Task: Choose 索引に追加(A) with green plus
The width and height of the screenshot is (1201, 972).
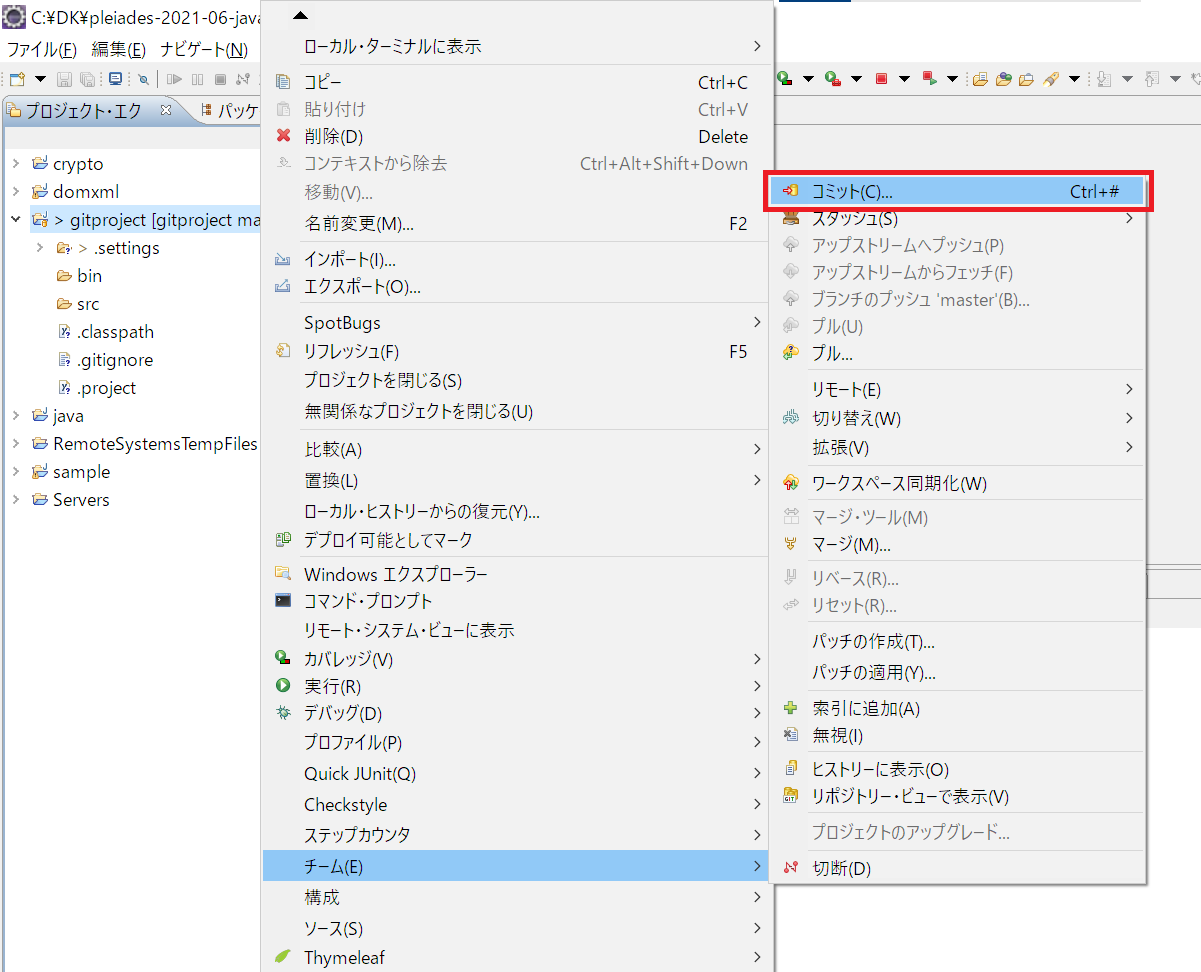Action: [958, 709]
